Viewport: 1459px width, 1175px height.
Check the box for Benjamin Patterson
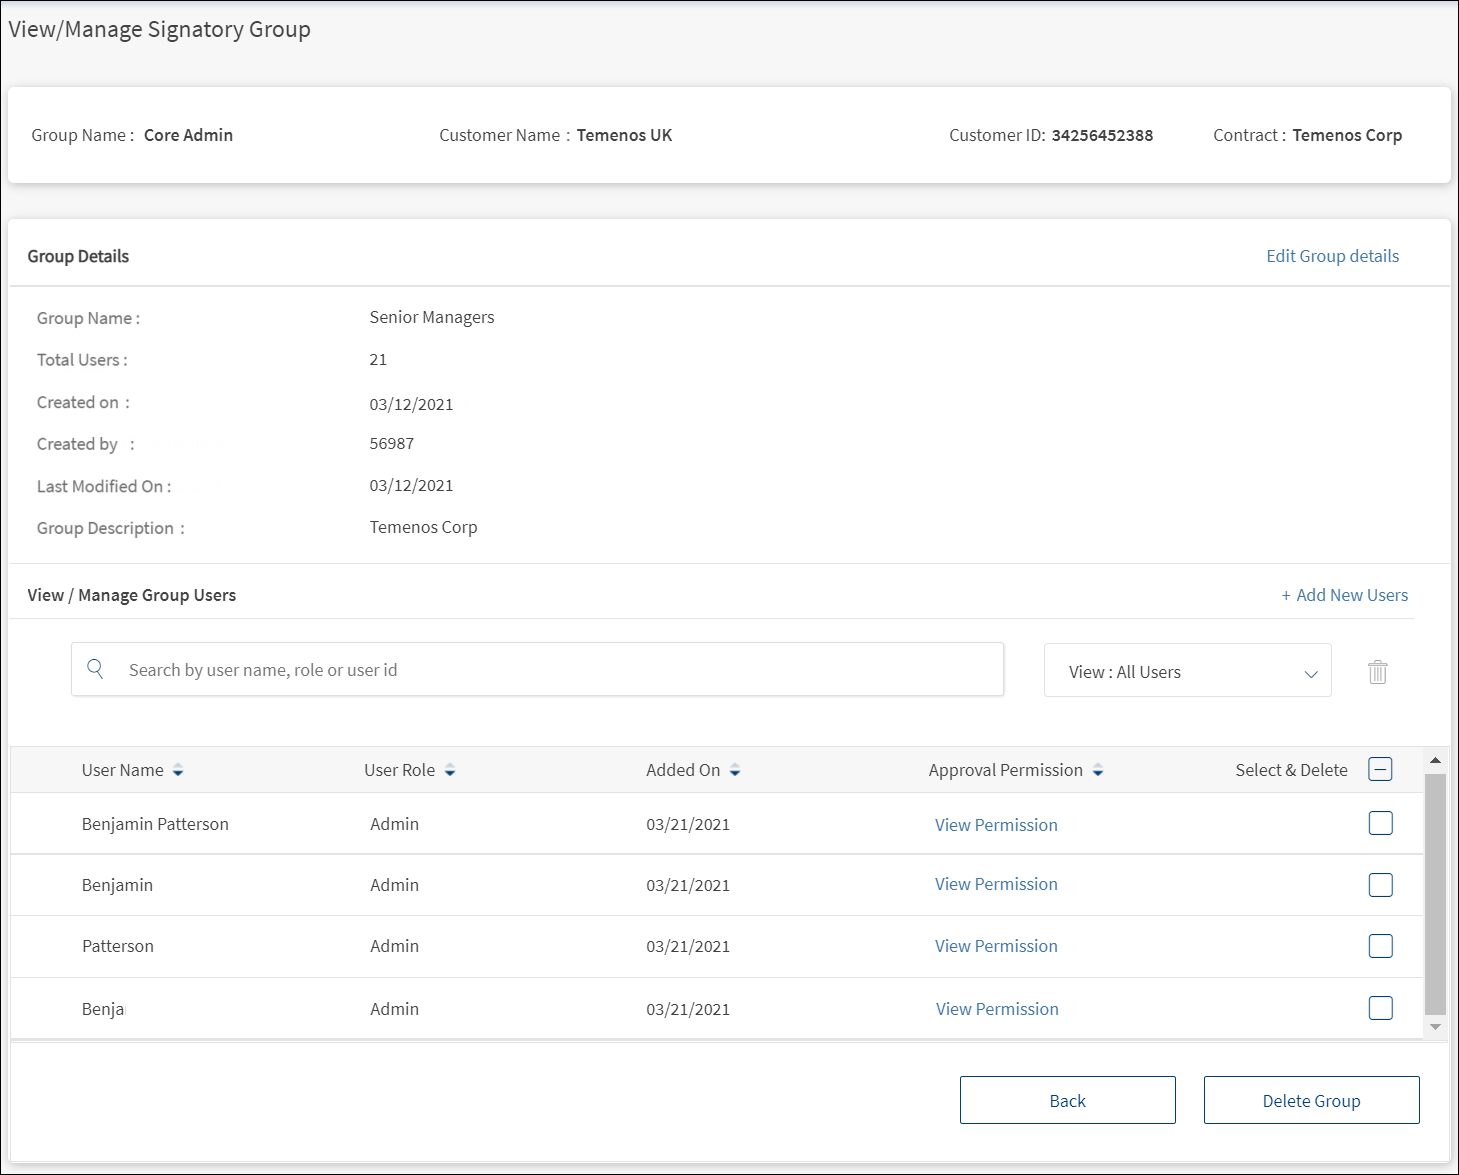[1380, 823]
